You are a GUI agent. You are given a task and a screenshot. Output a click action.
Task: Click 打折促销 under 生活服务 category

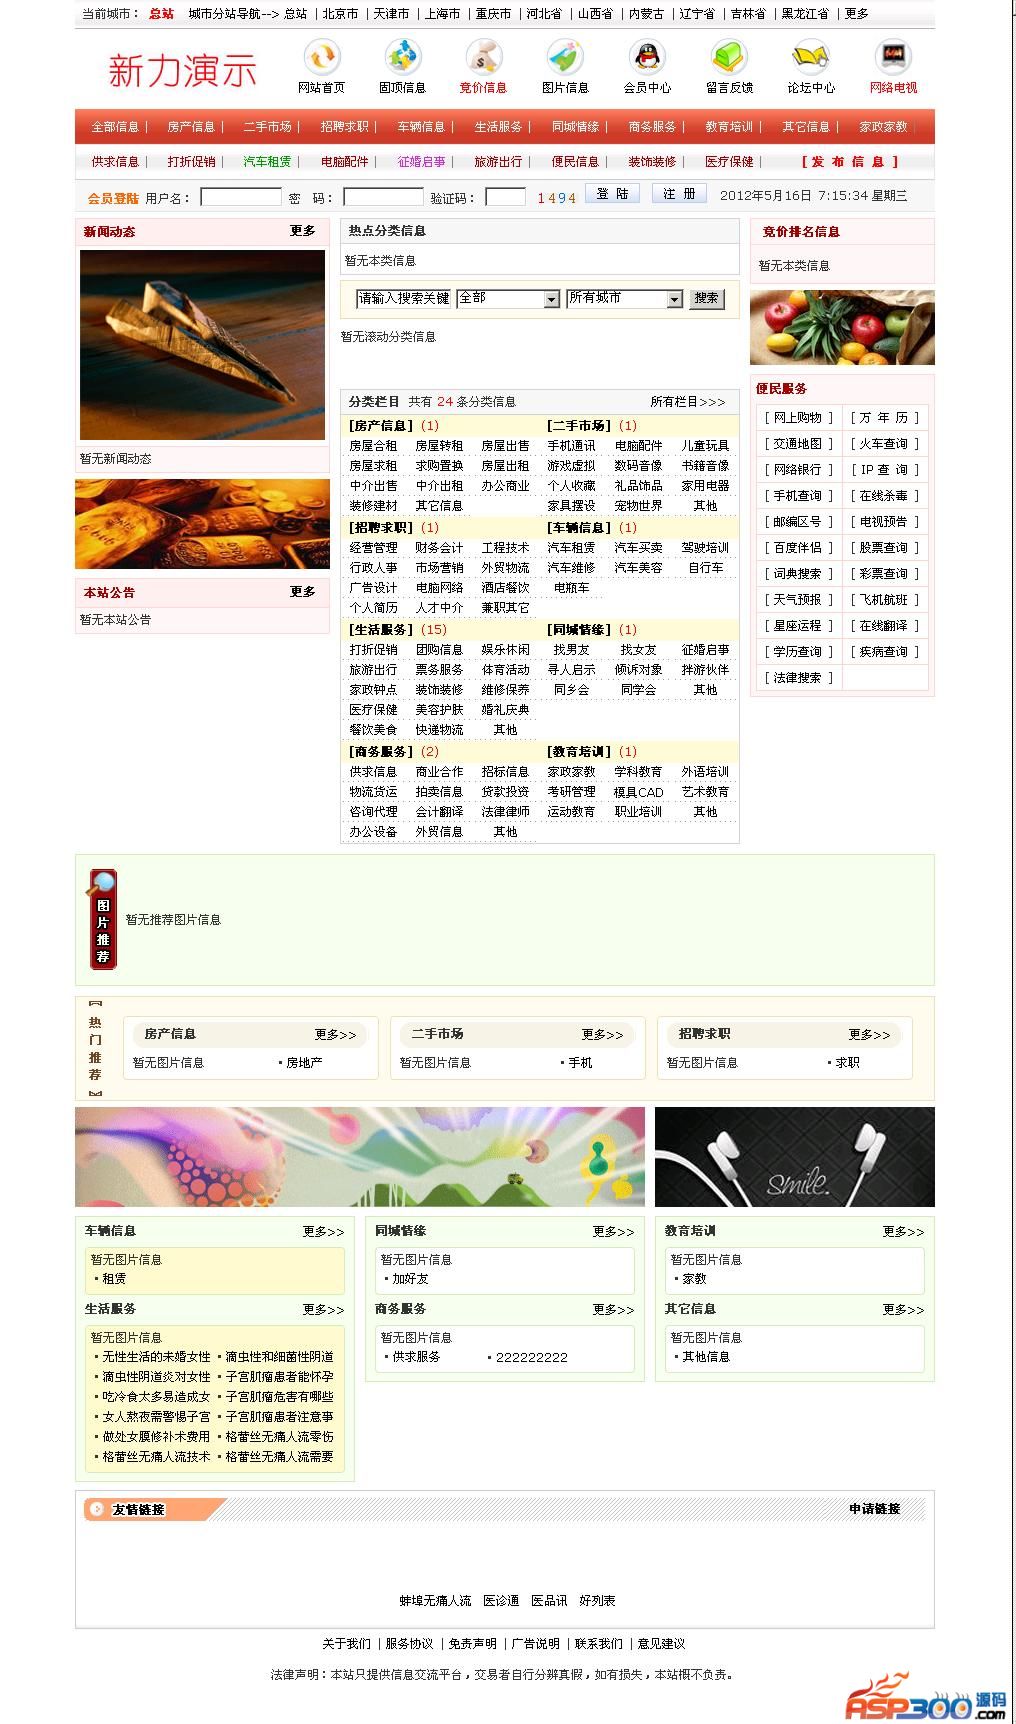click(x=373, y=650)
